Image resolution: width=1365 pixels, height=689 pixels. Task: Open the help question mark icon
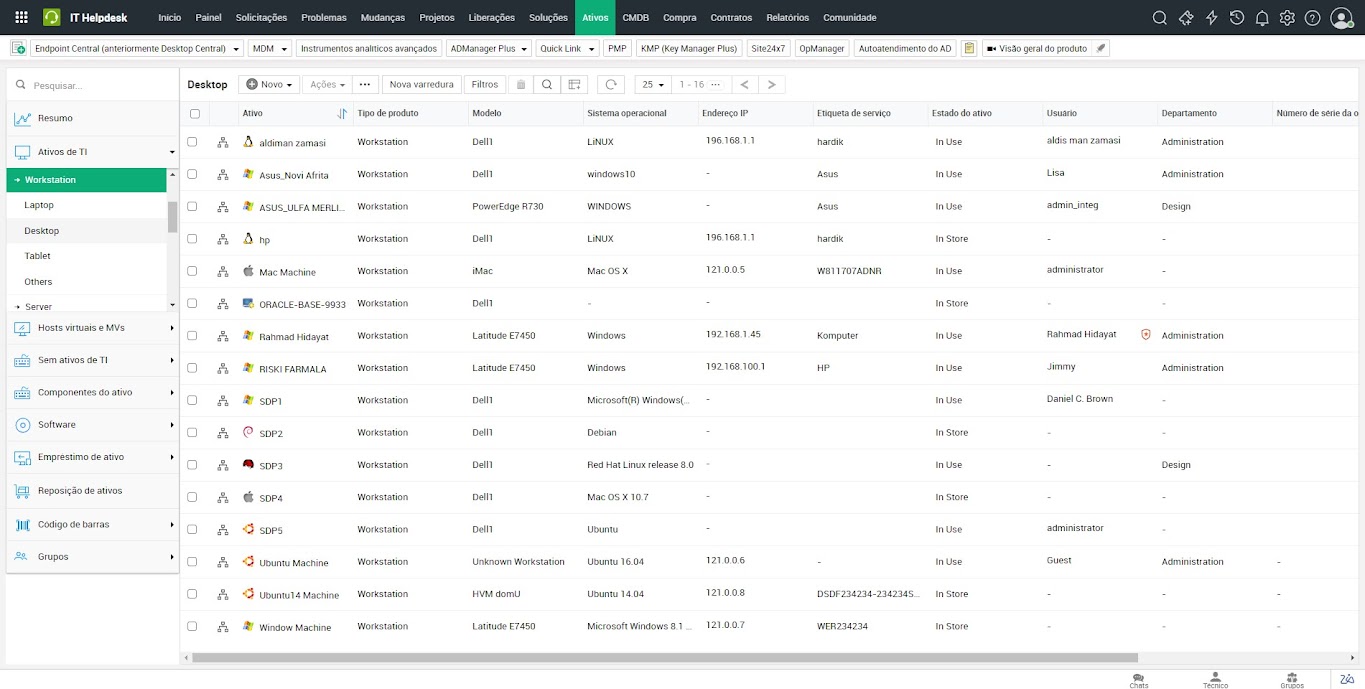point(1313,17)
